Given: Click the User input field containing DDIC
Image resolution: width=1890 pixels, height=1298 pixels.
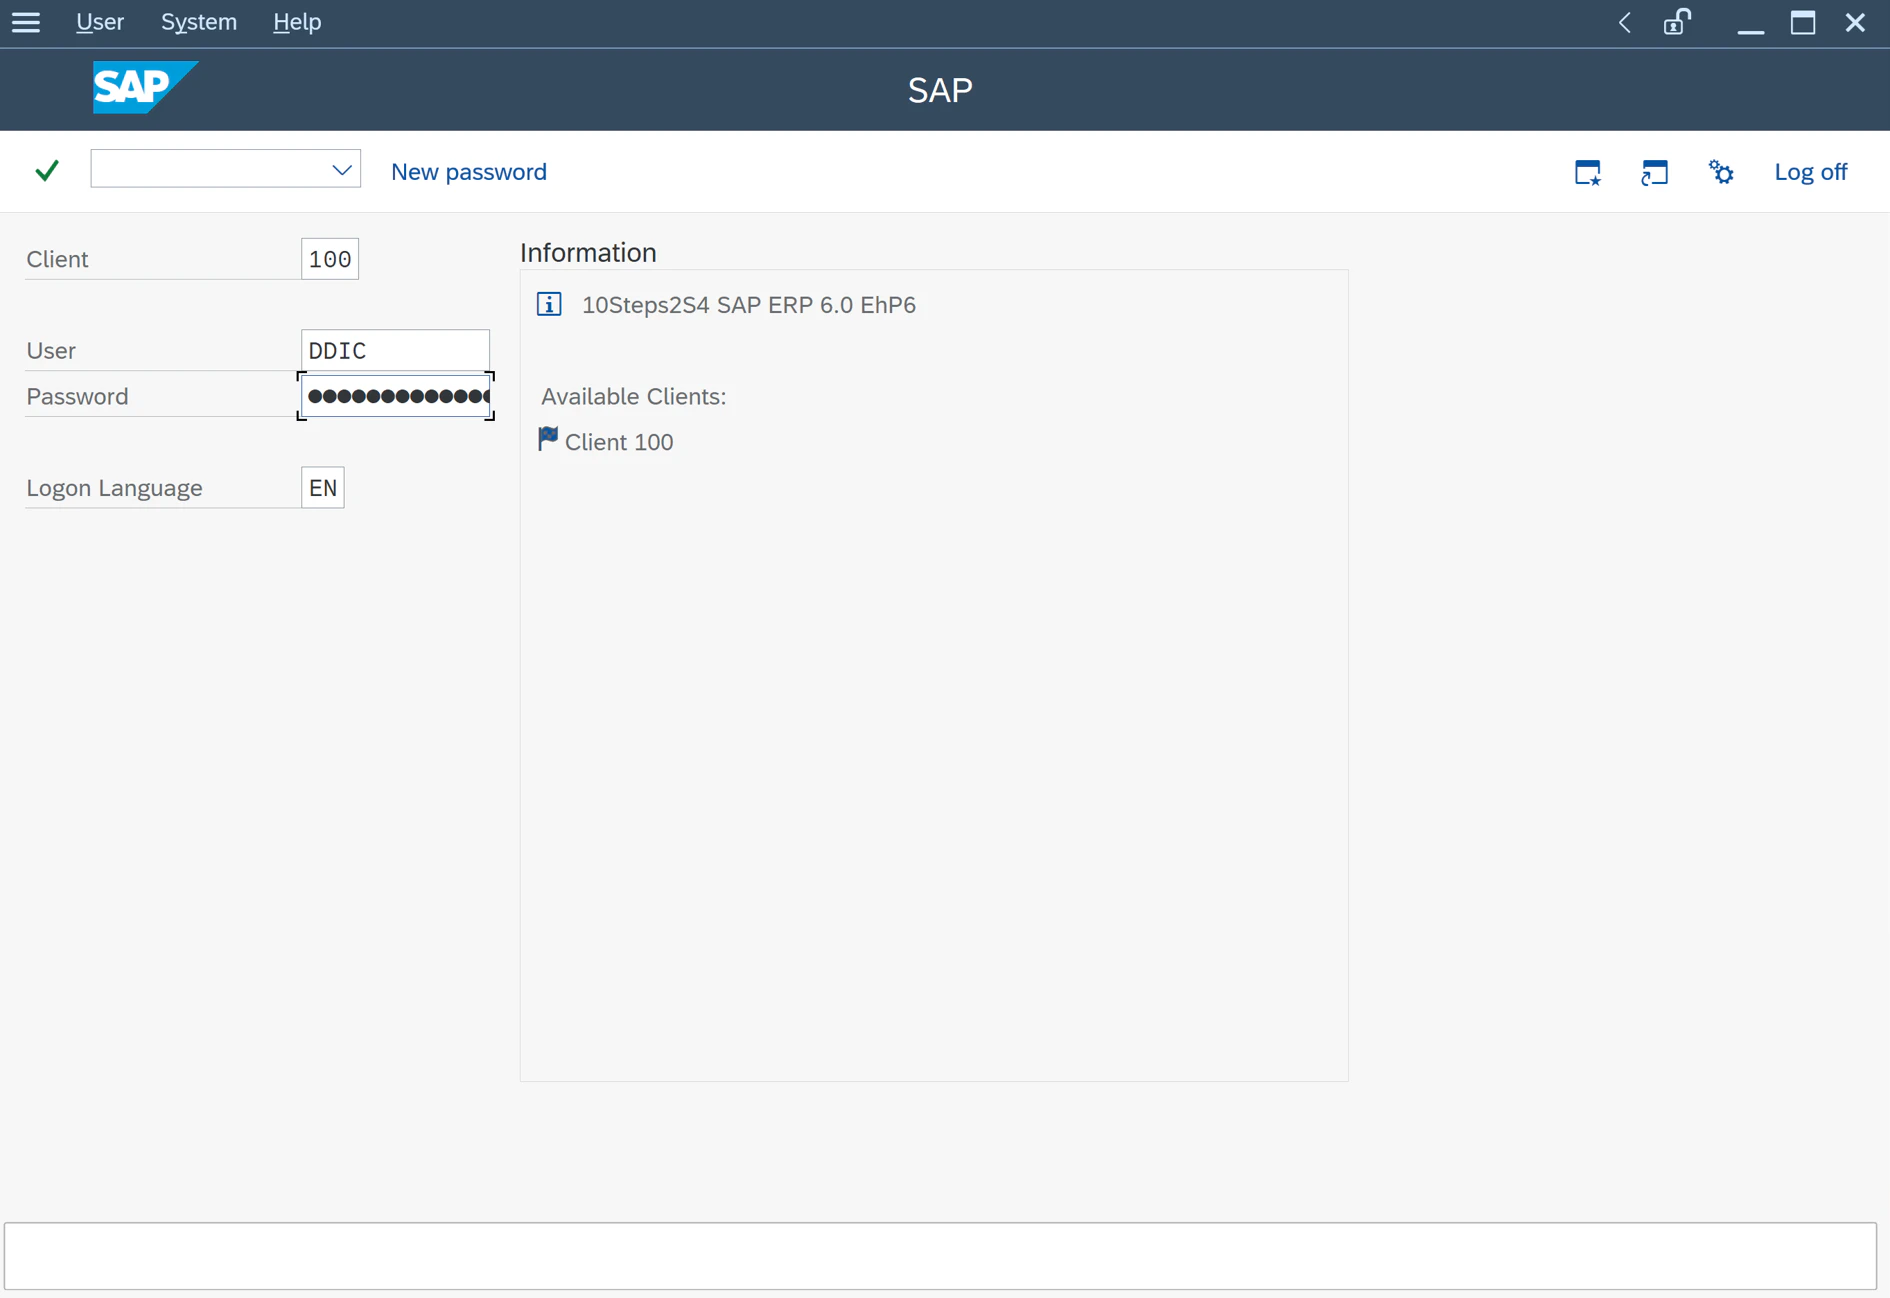Looking at the screenshot, I should [395, 350].
